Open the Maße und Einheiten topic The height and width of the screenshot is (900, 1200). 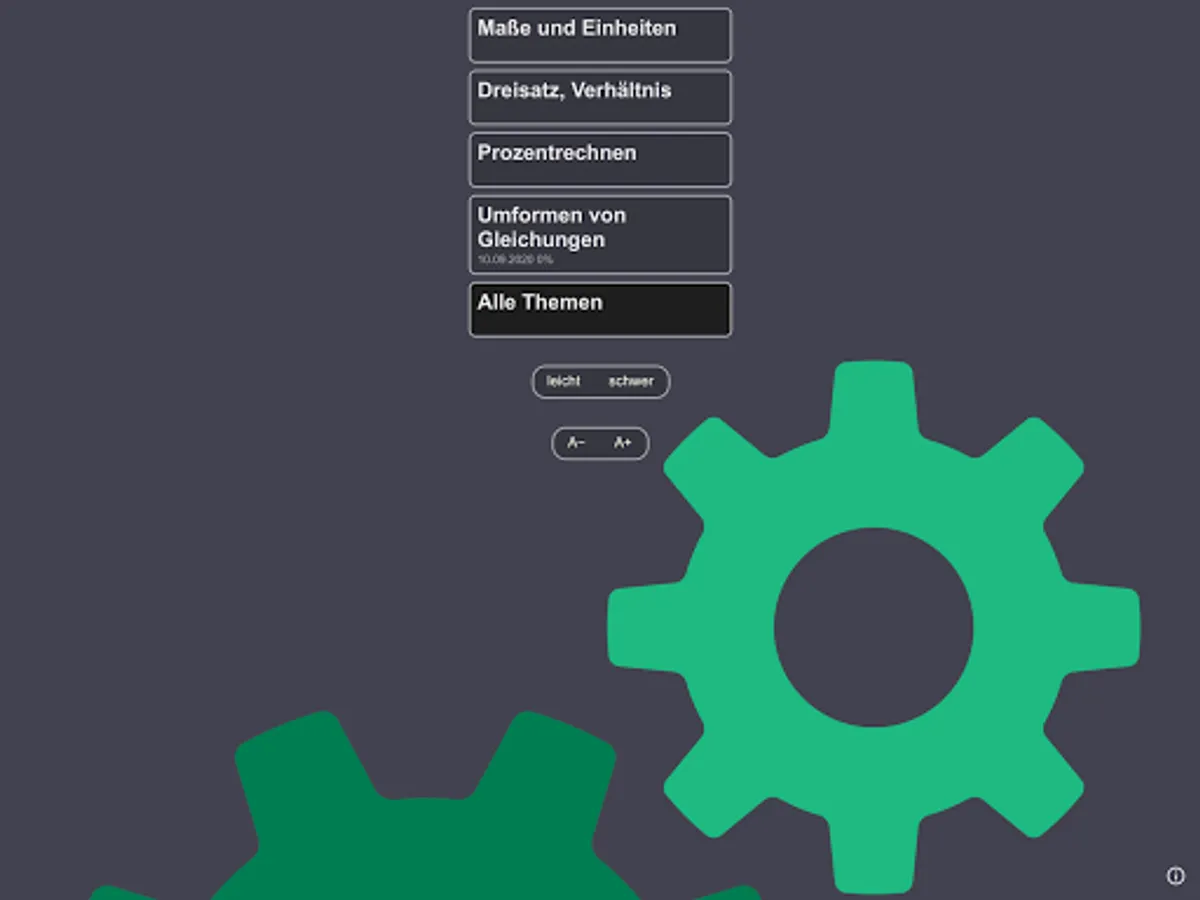[600, 35]
